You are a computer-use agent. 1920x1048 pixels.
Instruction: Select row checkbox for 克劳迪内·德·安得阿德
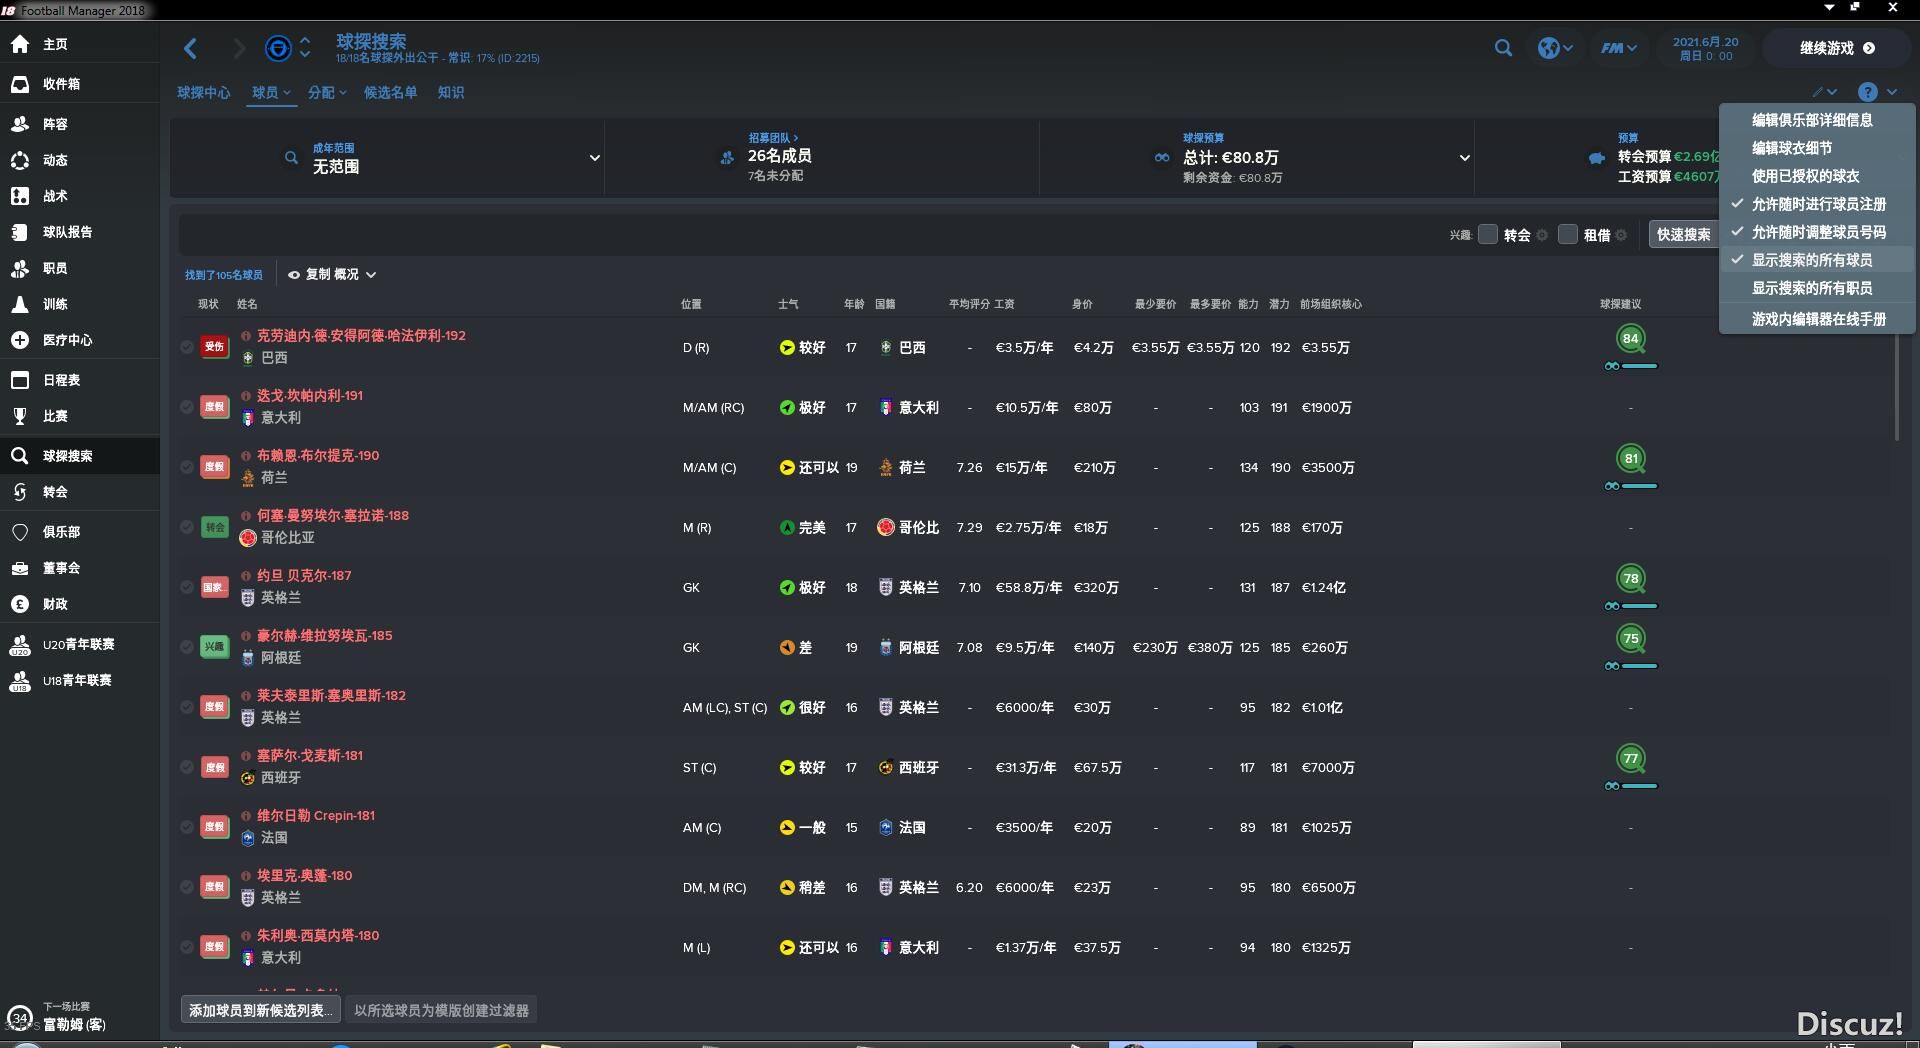point(187,347)
